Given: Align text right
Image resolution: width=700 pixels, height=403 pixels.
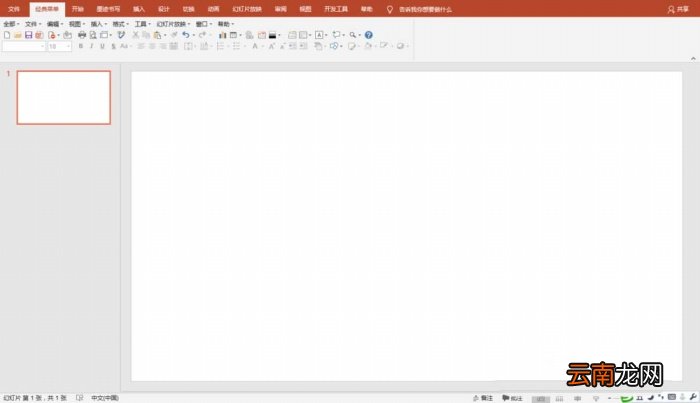Looking at the screenshot, I should 163,46.
